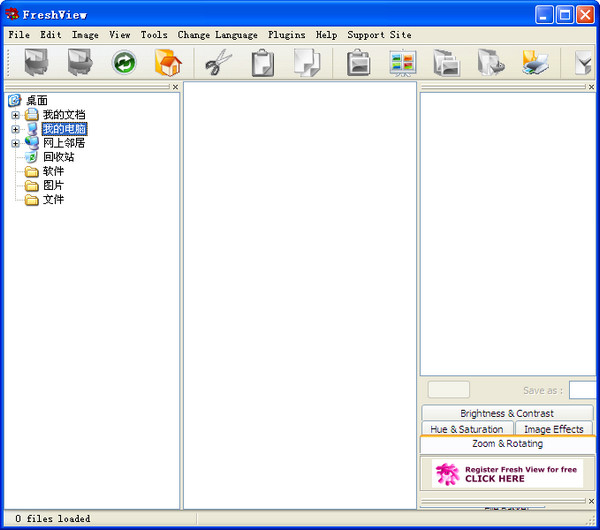Close the bottom right panel
The height and width of the screenshot is (530, 600).
point(591,501)
